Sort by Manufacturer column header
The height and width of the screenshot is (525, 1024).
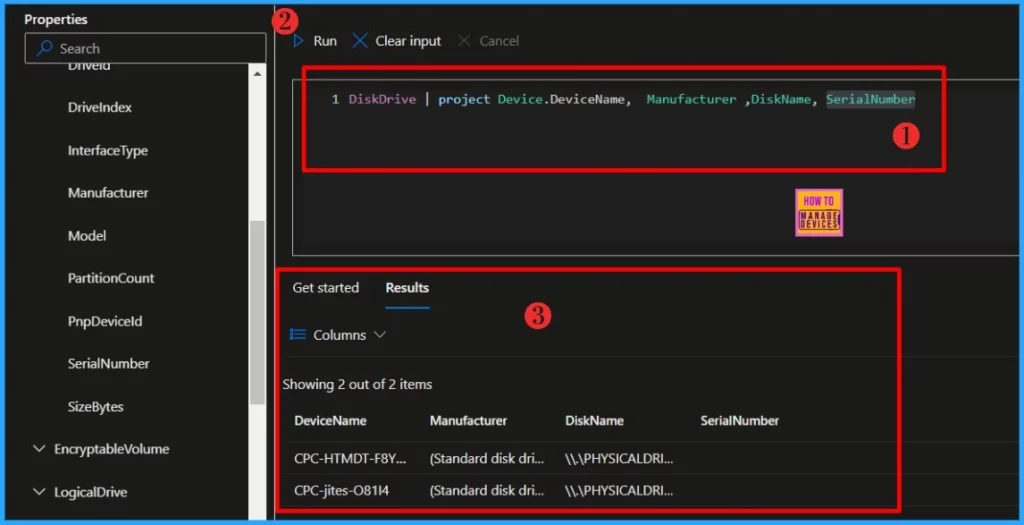[468, 421]
